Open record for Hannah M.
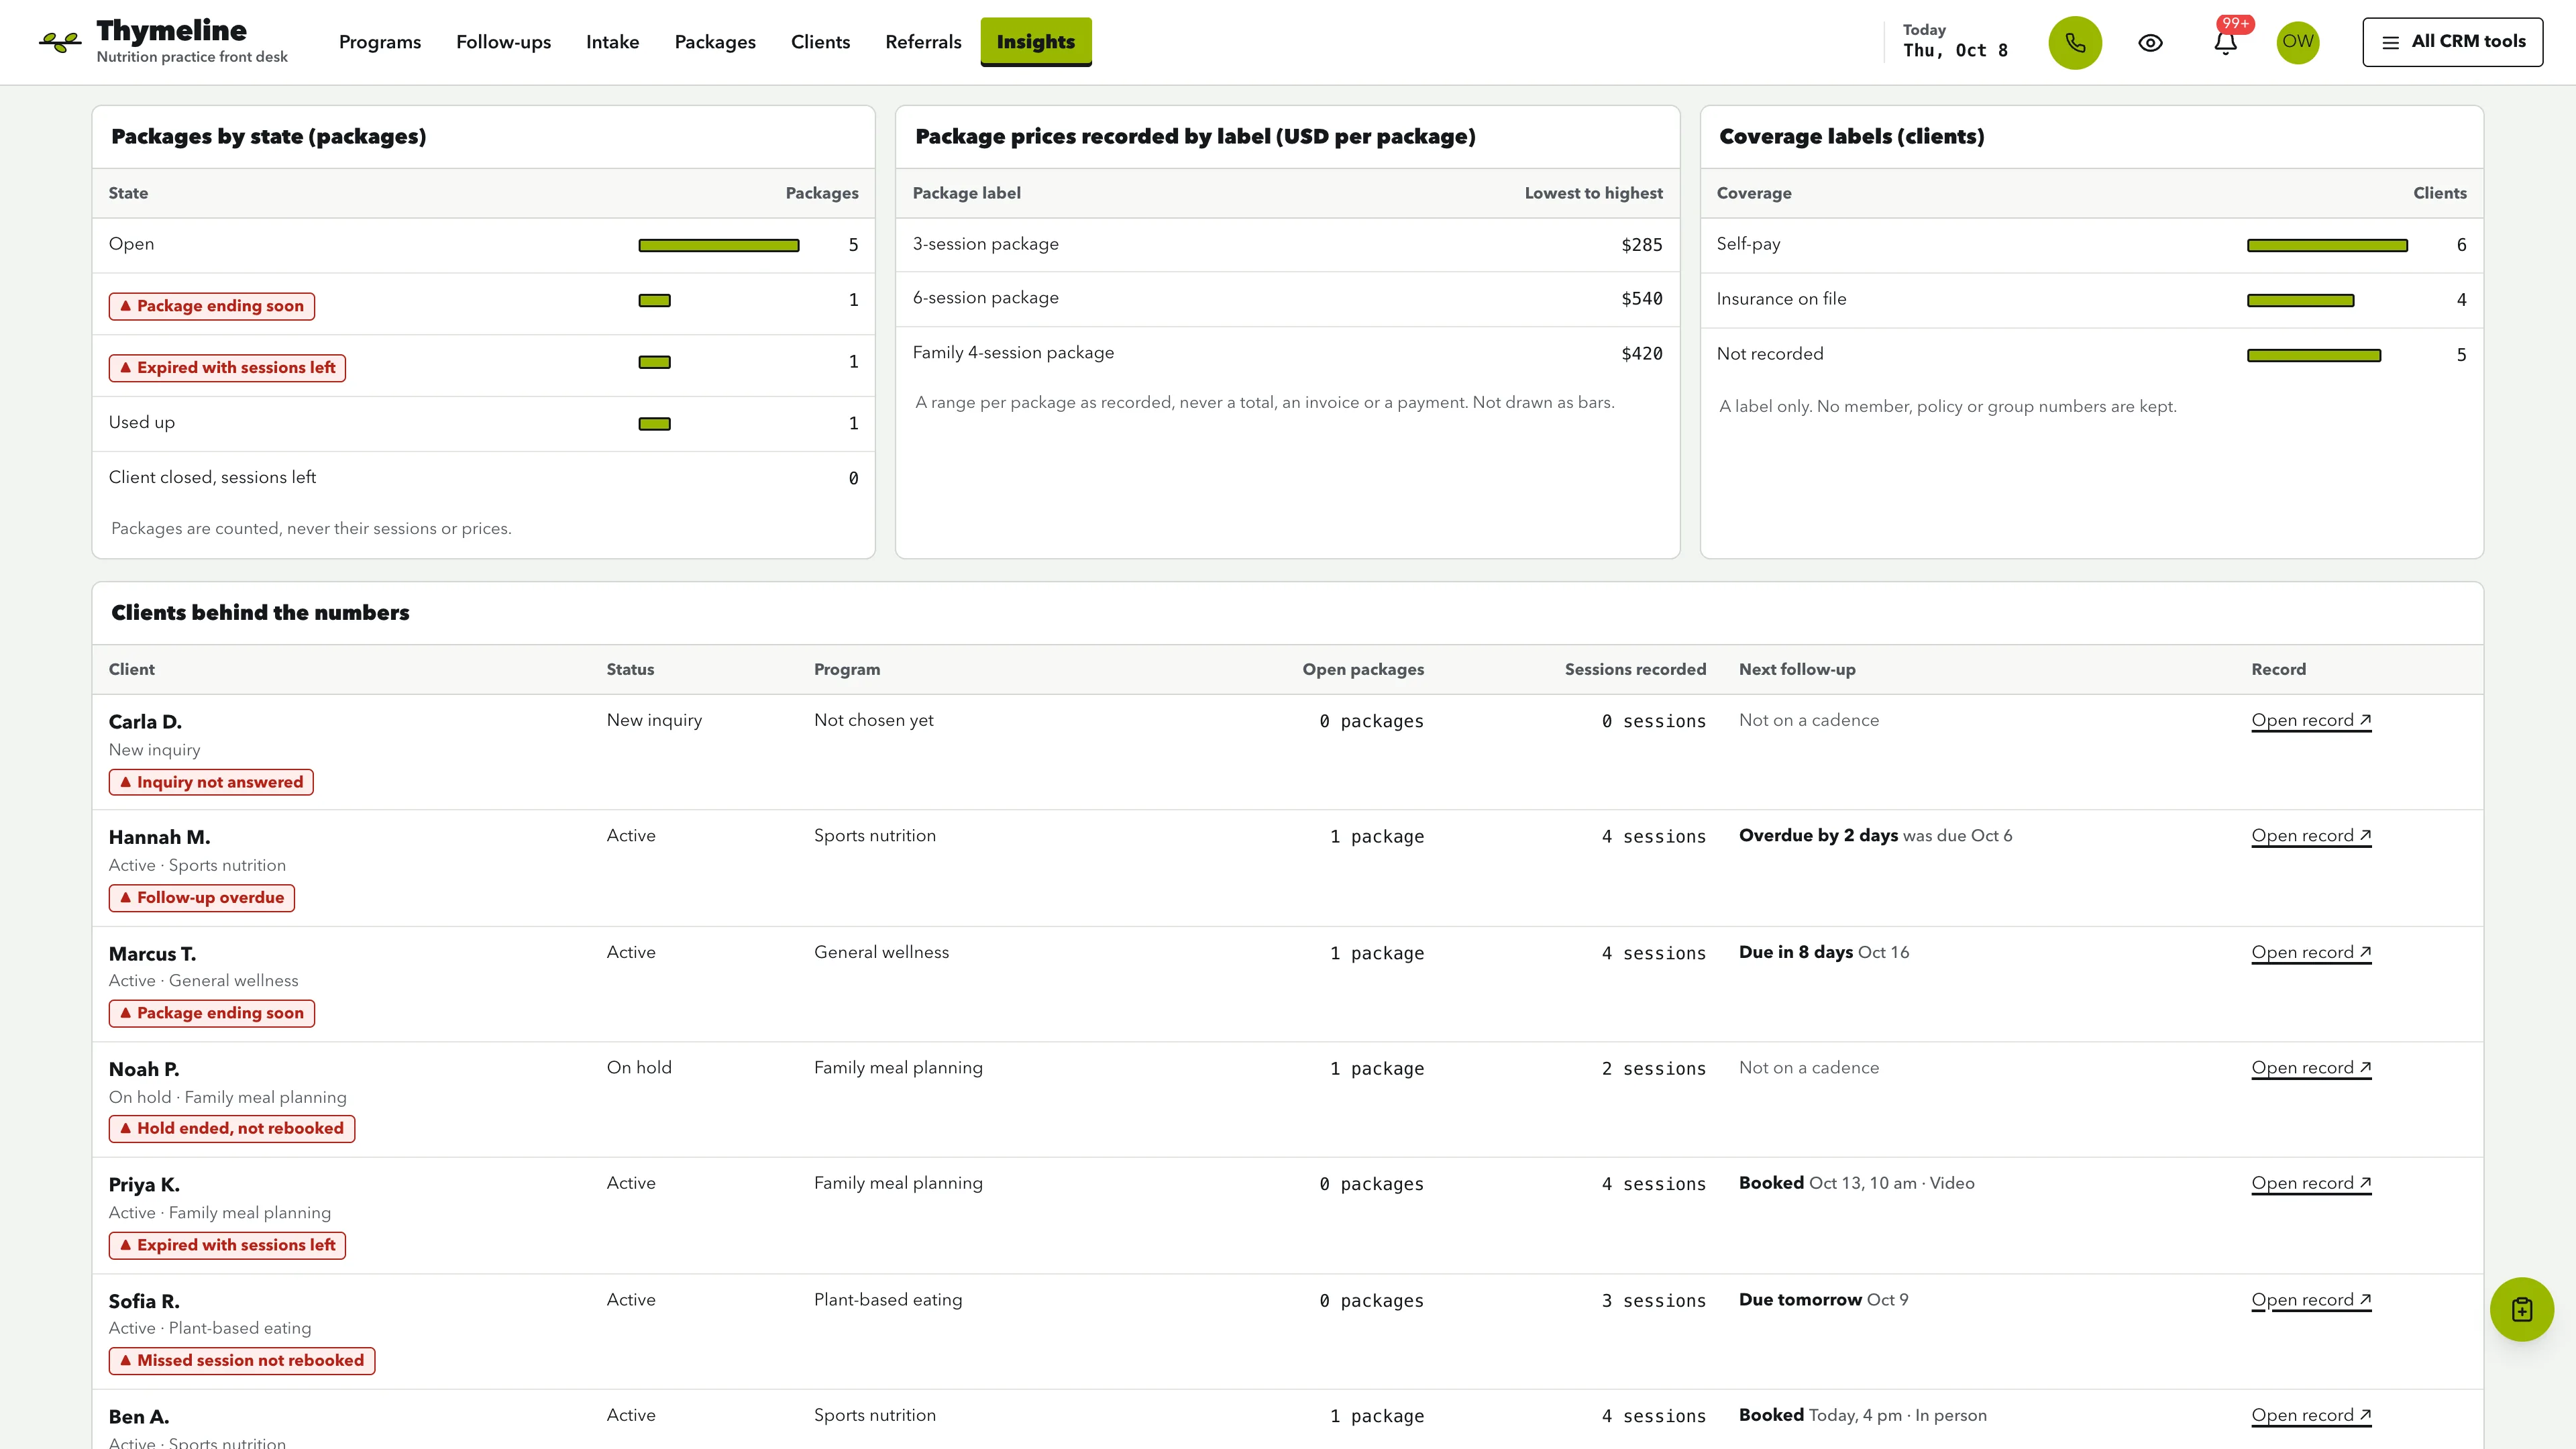This screenshot has width=2576, height=1449. pyautogui.click(x=2311, y=836)
